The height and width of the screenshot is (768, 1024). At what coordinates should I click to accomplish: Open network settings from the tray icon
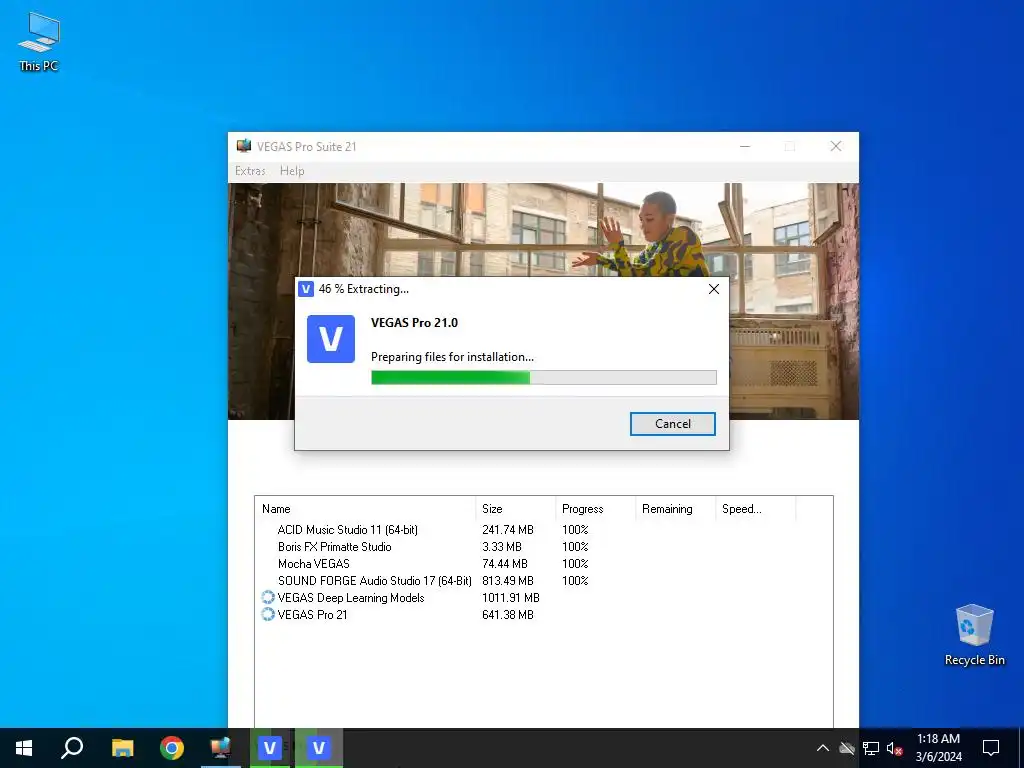click(871, 748)
